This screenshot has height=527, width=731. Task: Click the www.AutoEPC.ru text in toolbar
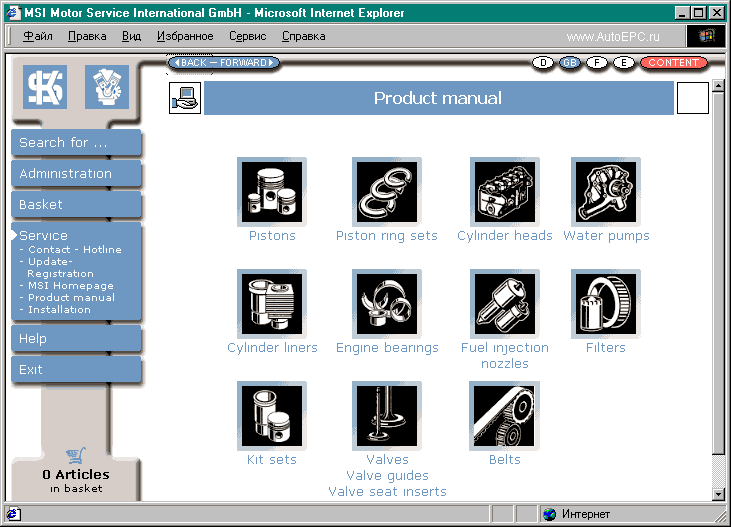pos(613,37)
